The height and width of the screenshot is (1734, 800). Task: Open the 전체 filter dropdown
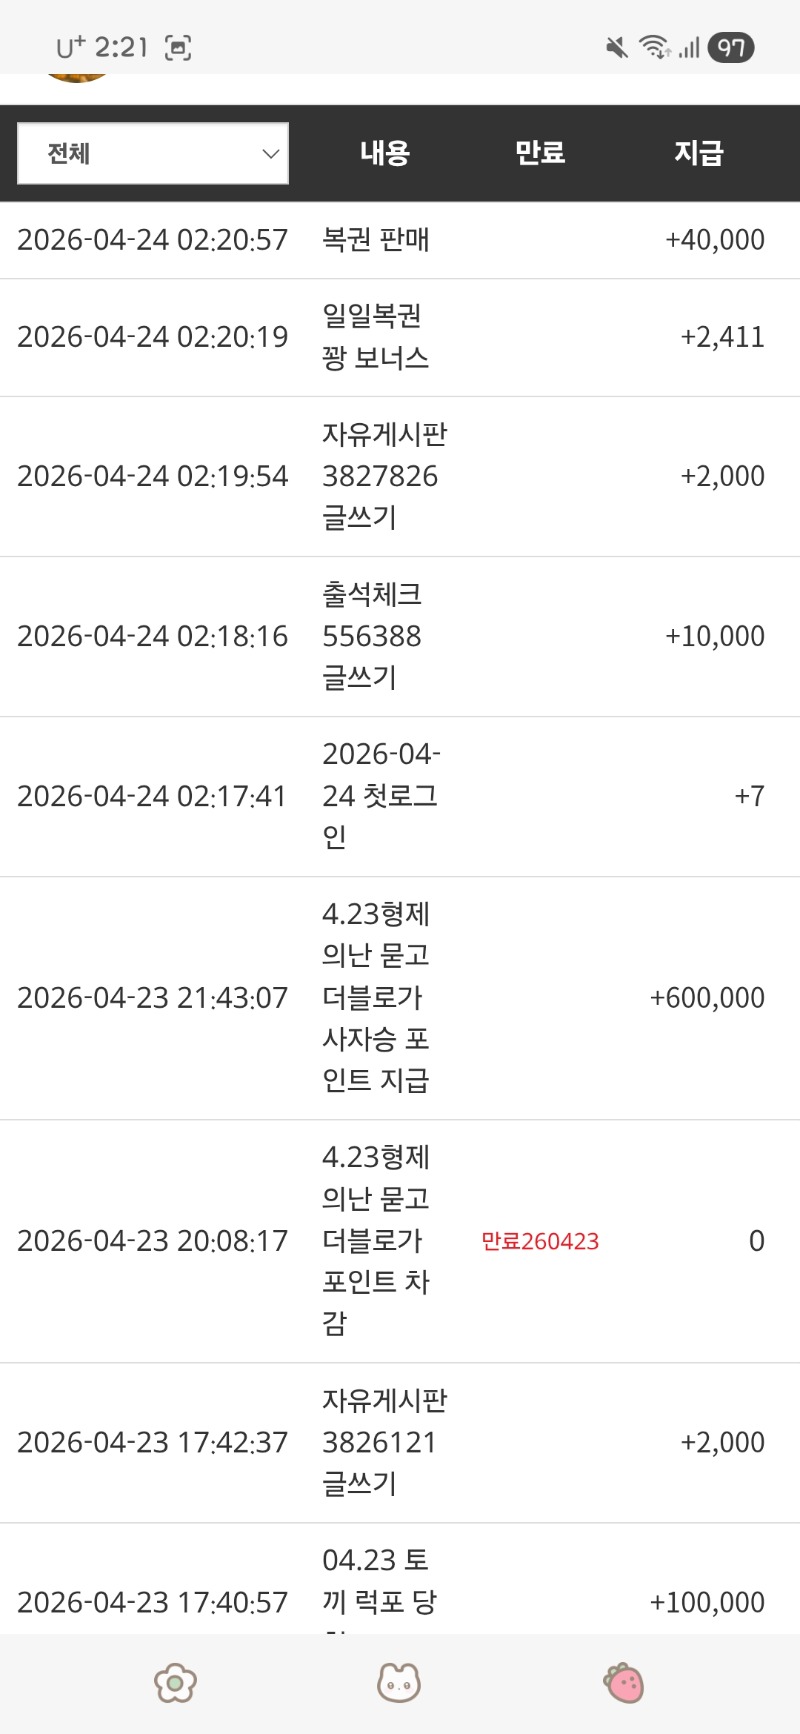(x=153, y=153)
